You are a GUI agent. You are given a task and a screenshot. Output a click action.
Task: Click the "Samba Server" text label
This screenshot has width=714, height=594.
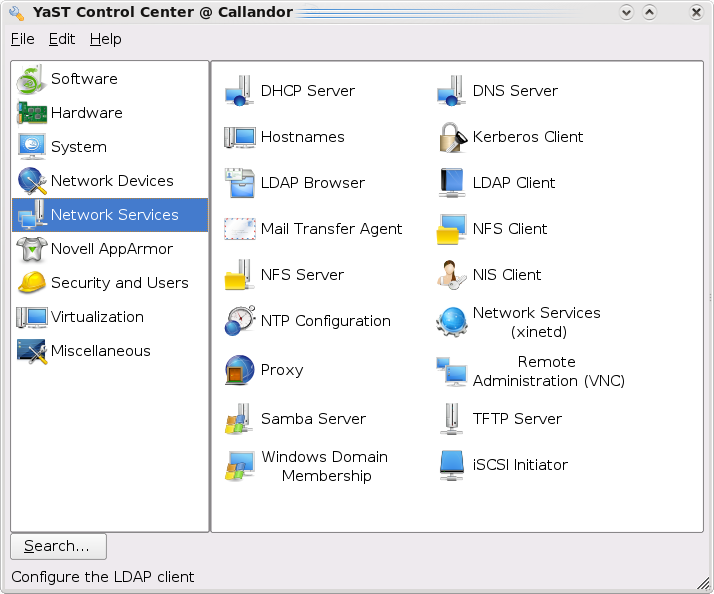(x=313, y=419)
